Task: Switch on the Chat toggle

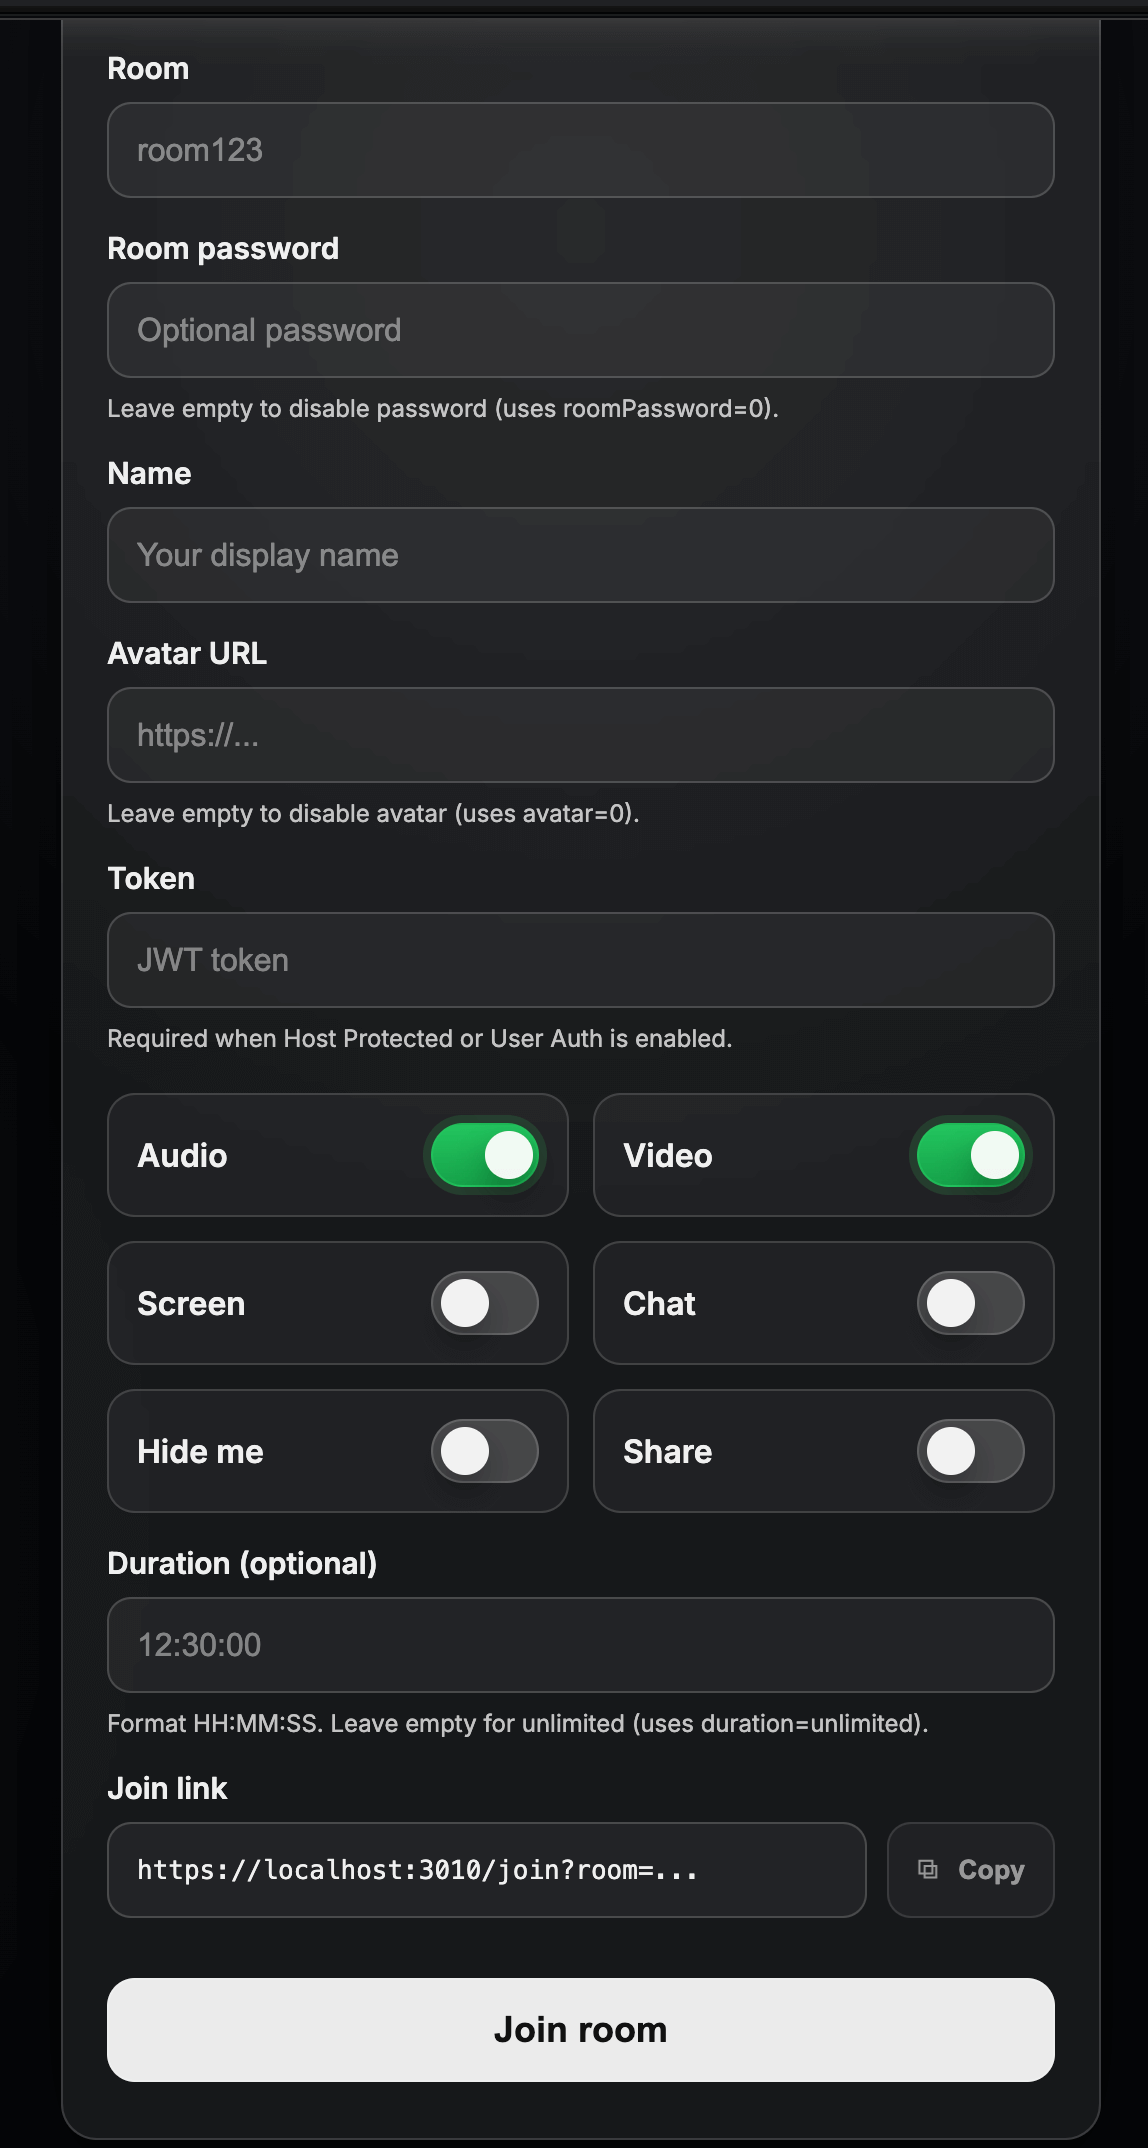Action: pyautogui.click(x=971, y=1303)
